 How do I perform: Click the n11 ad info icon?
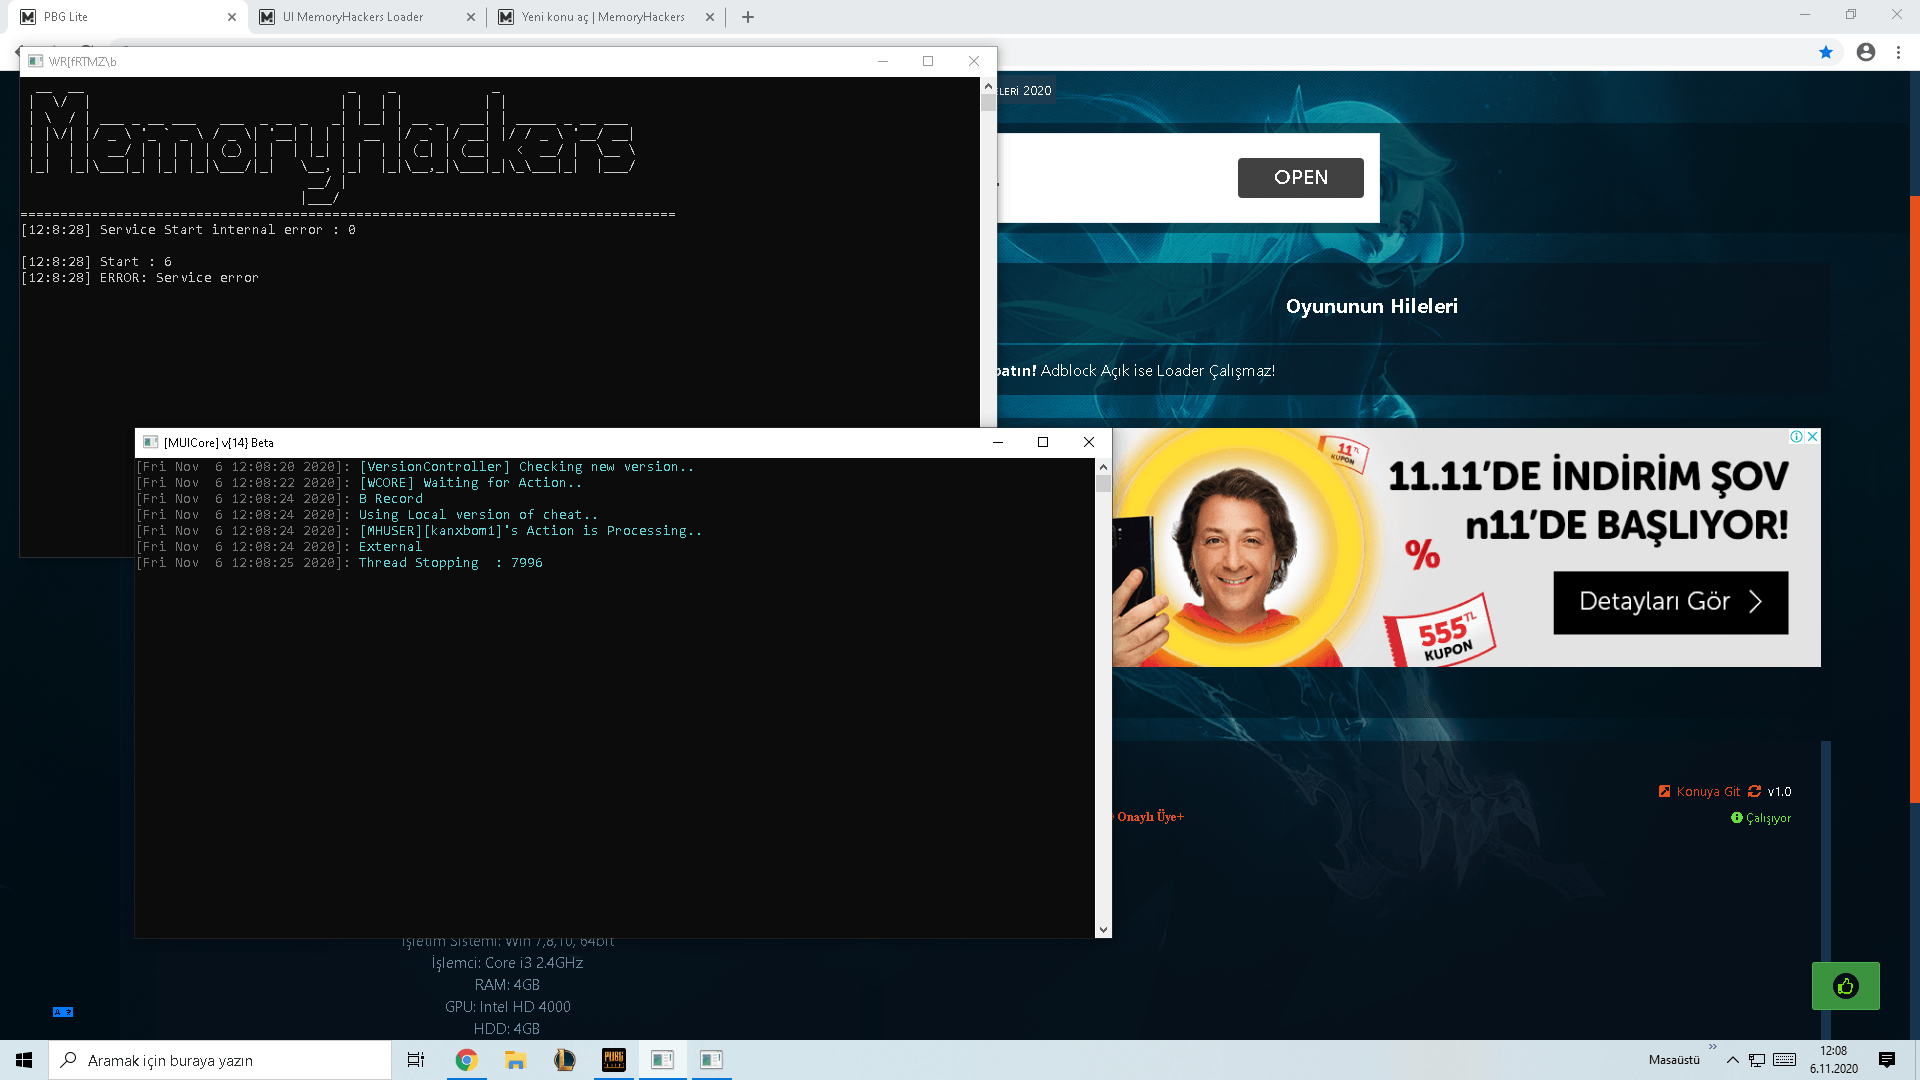point(1796,437)
